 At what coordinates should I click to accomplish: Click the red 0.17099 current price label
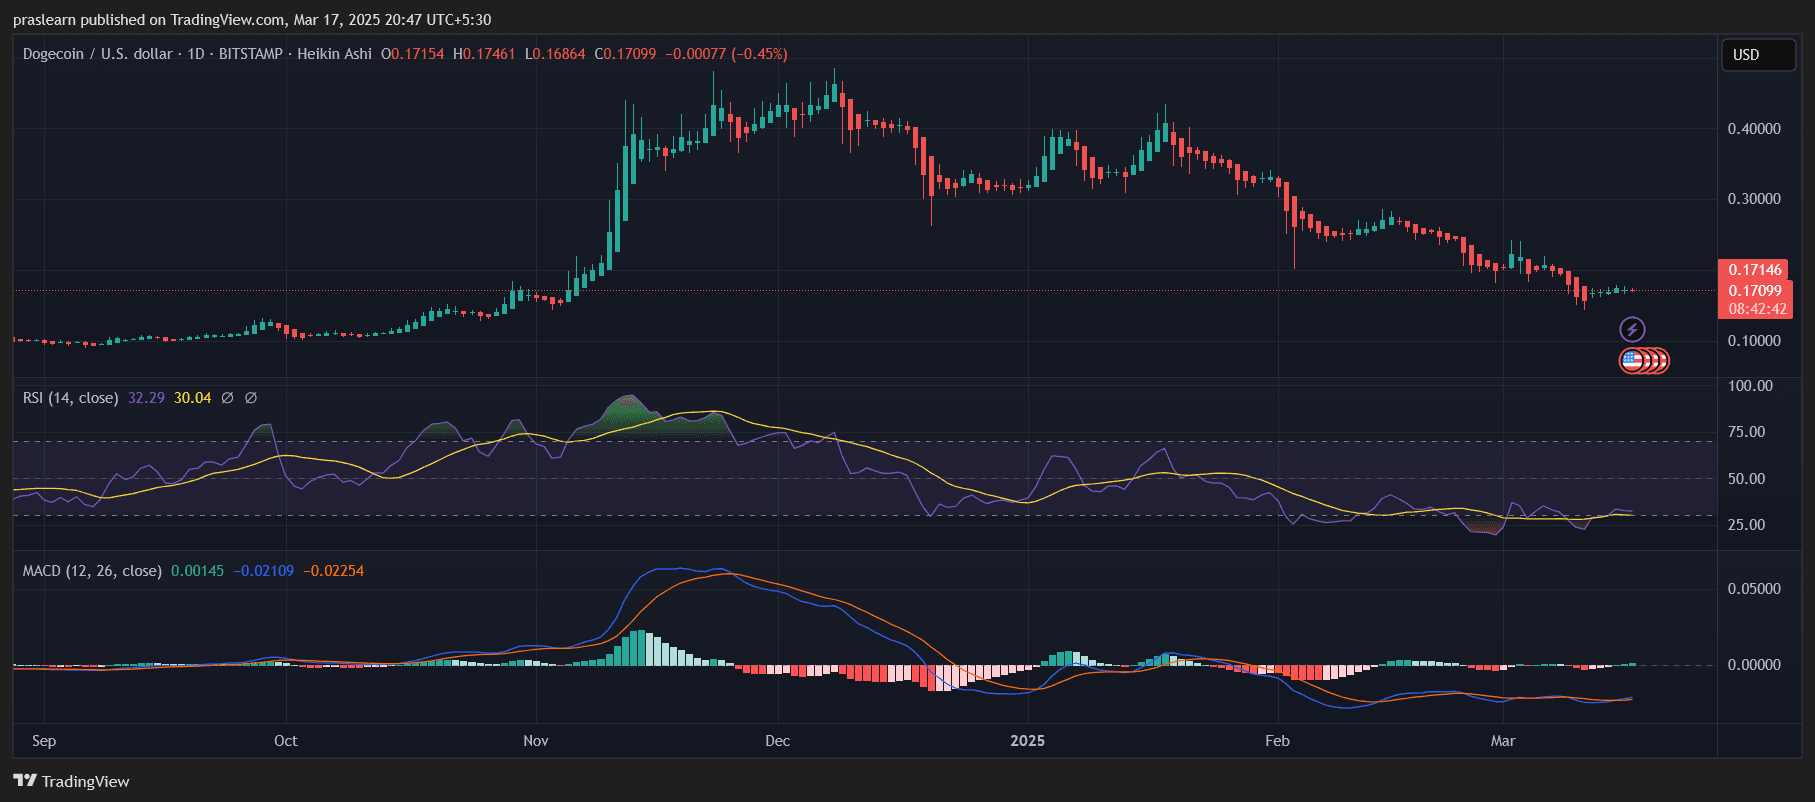(x=1755, y=291)
